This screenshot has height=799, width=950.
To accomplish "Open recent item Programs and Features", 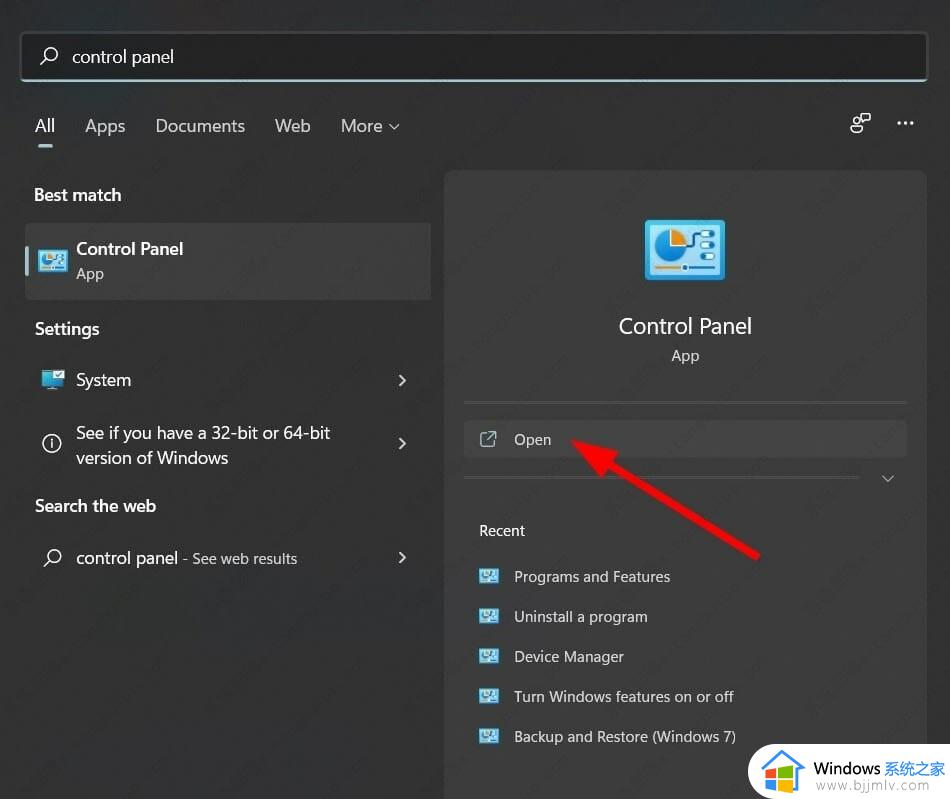I will (x=592, y=577).
